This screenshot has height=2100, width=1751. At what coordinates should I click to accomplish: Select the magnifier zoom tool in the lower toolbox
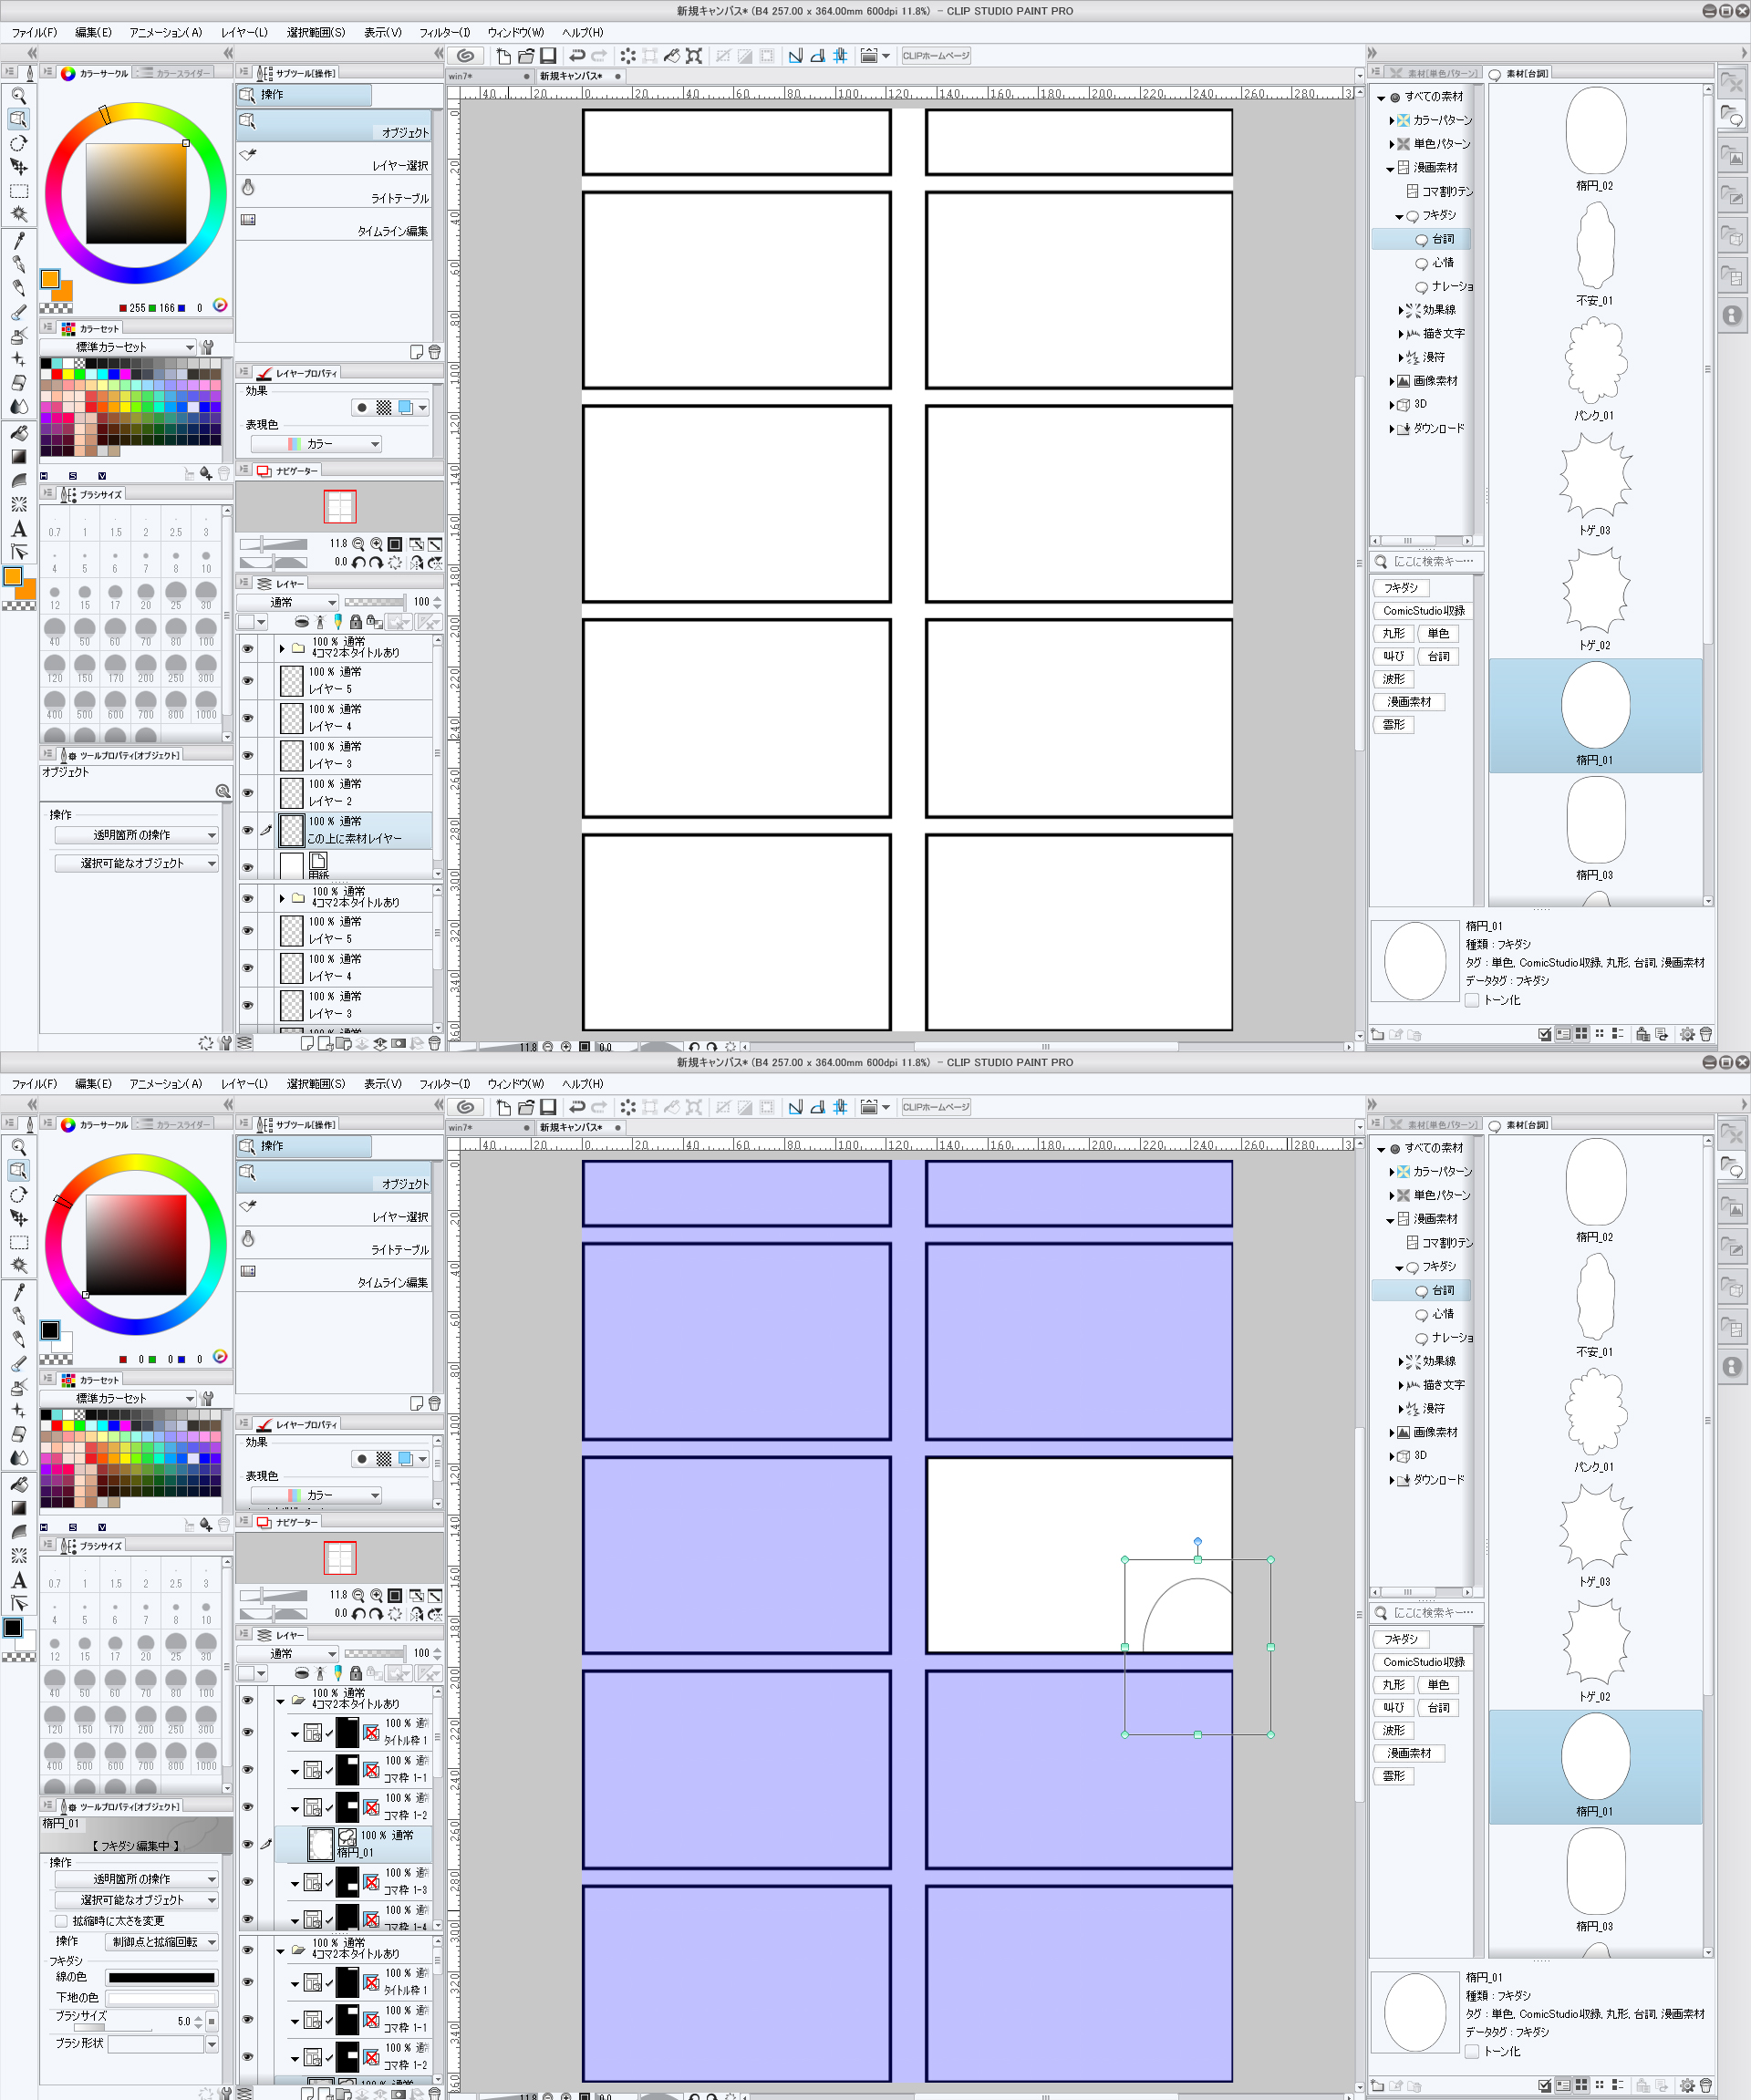[19, 1147]
